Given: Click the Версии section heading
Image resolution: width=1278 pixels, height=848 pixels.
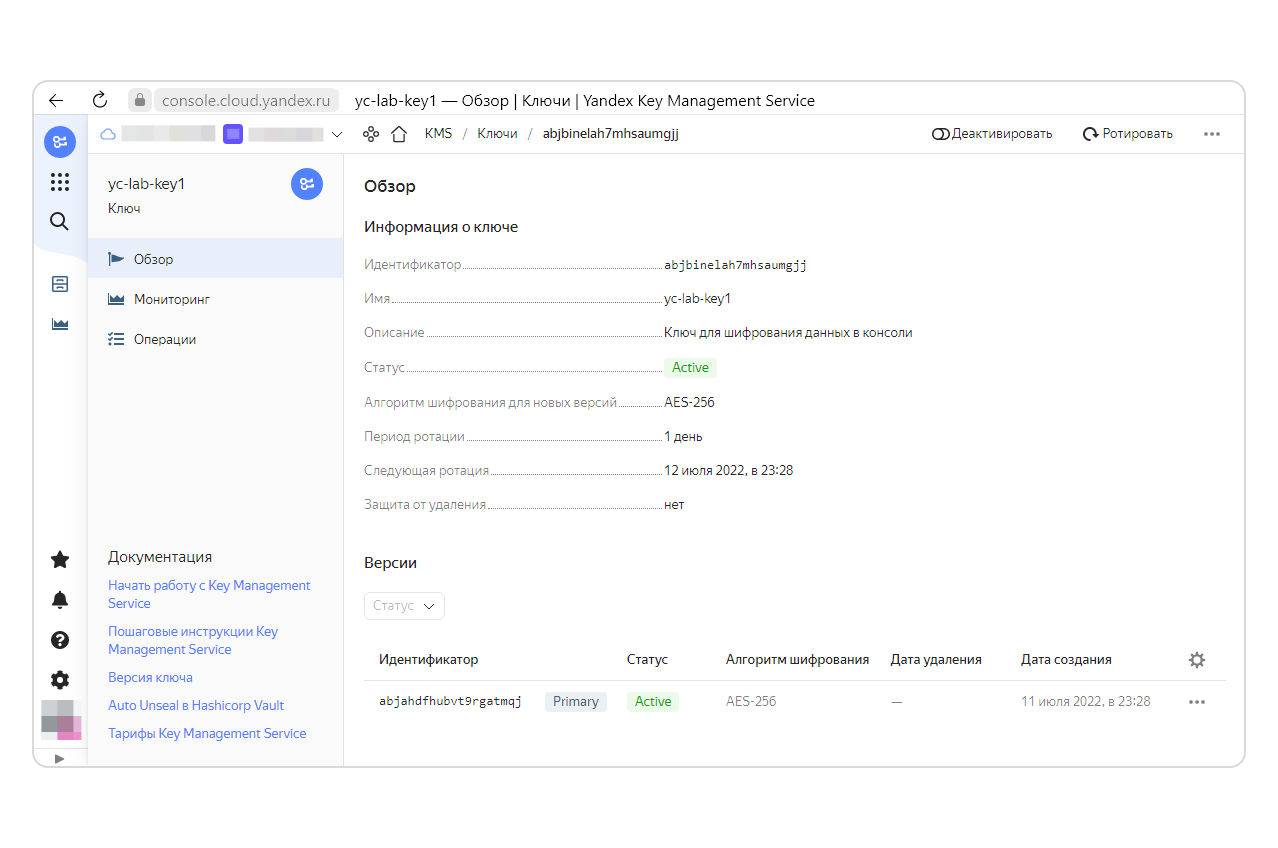Looking at the screenshot, I should (x=390, y=563).
